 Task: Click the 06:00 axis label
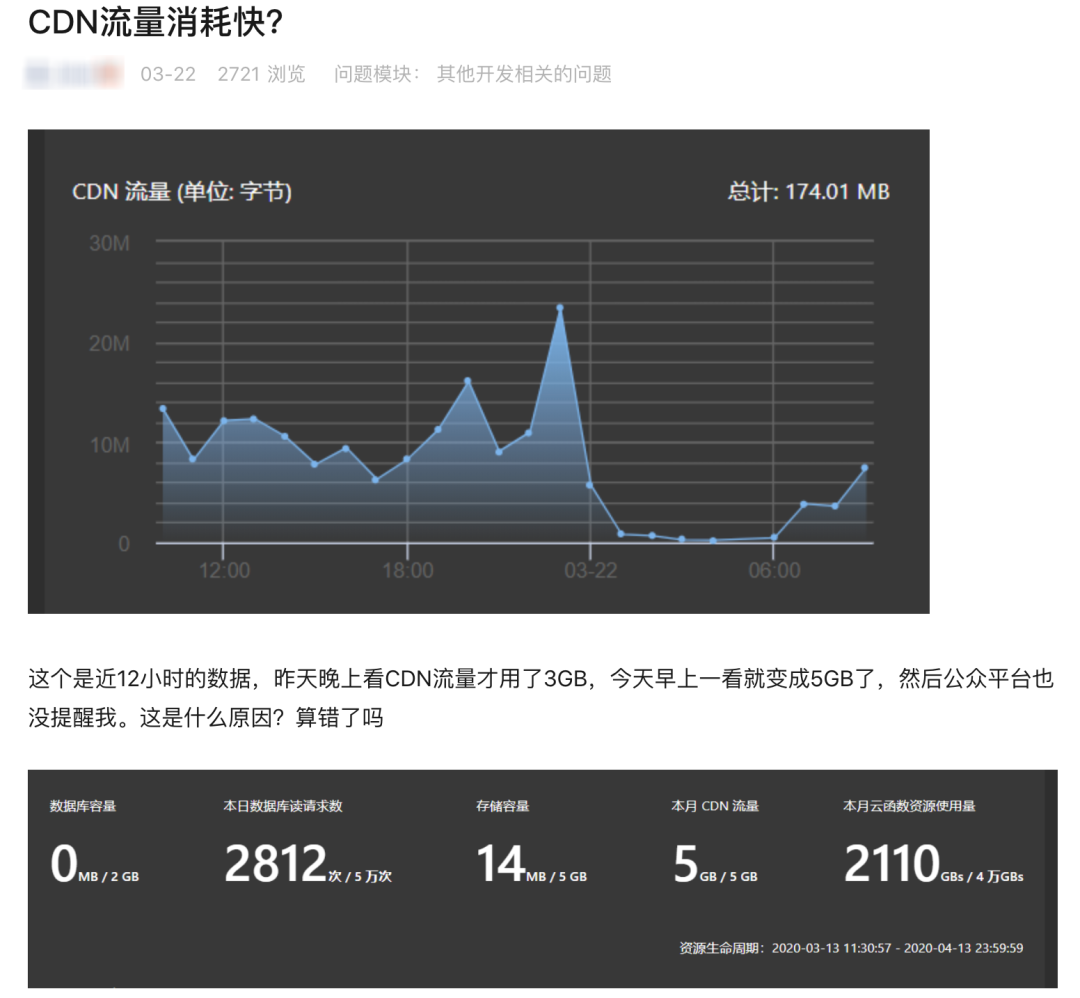tap(776, 570)
